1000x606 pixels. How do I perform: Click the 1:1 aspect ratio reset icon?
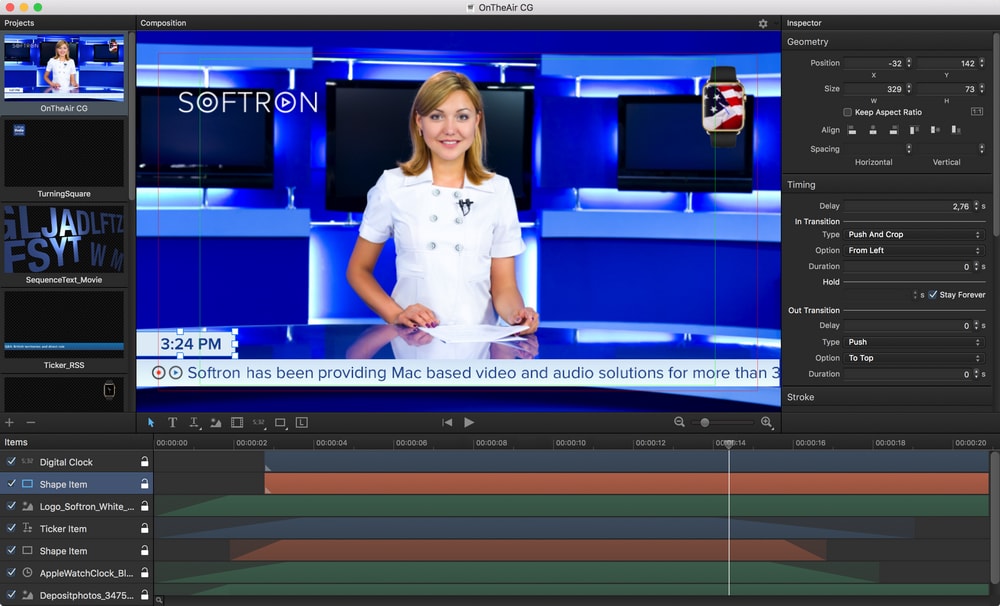(x=976, y=112)
